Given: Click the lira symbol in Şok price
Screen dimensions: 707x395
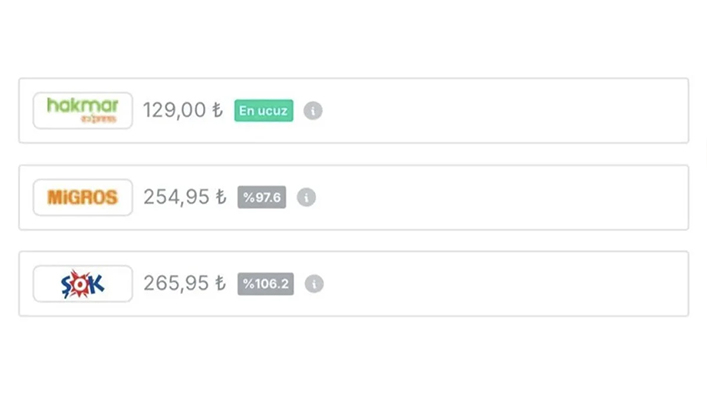Looking at the screenshot, I should tap(220, 283).
